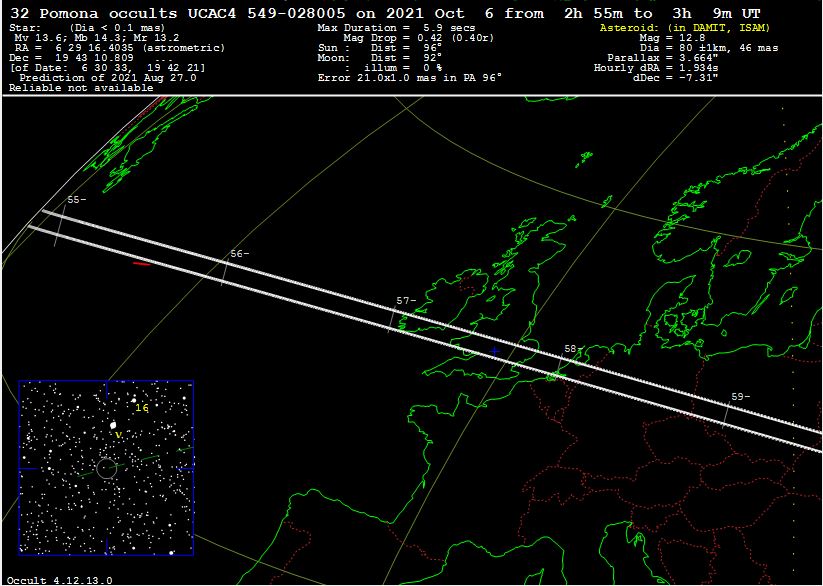Click the 'Reliable not available' text
823x586 pixels.
pos(81,88)
